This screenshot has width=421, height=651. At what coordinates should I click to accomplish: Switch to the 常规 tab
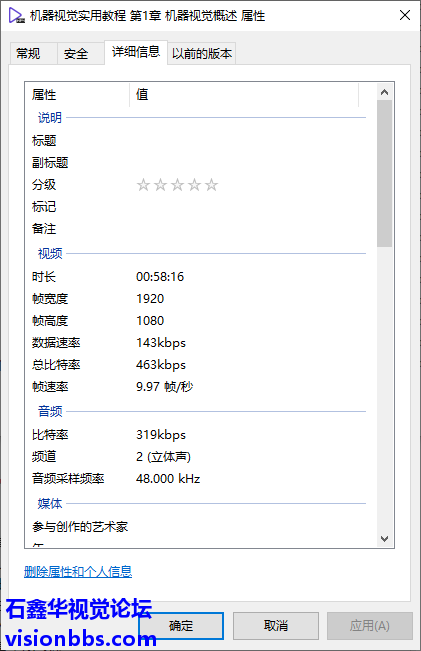pos(28,54)
